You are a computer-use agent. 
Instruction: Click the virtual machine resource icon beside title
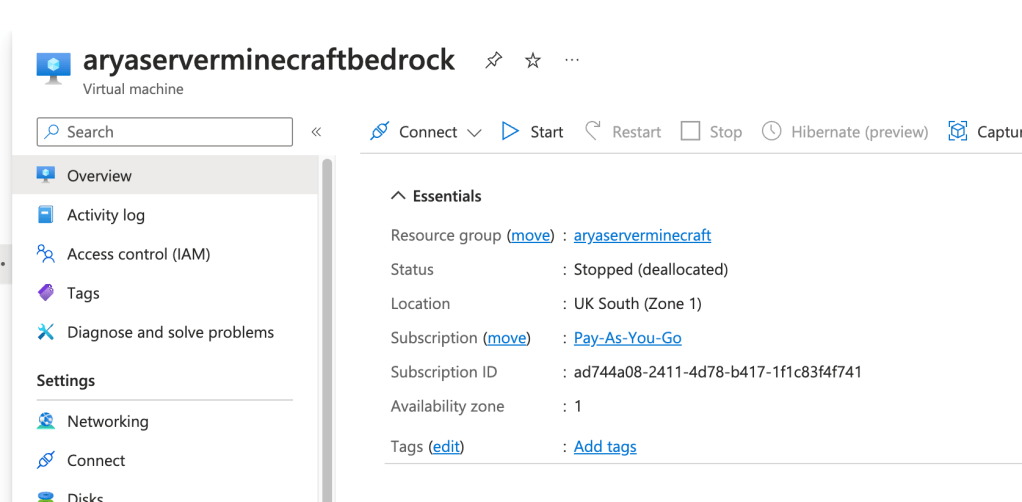click(x=53, y=69)
